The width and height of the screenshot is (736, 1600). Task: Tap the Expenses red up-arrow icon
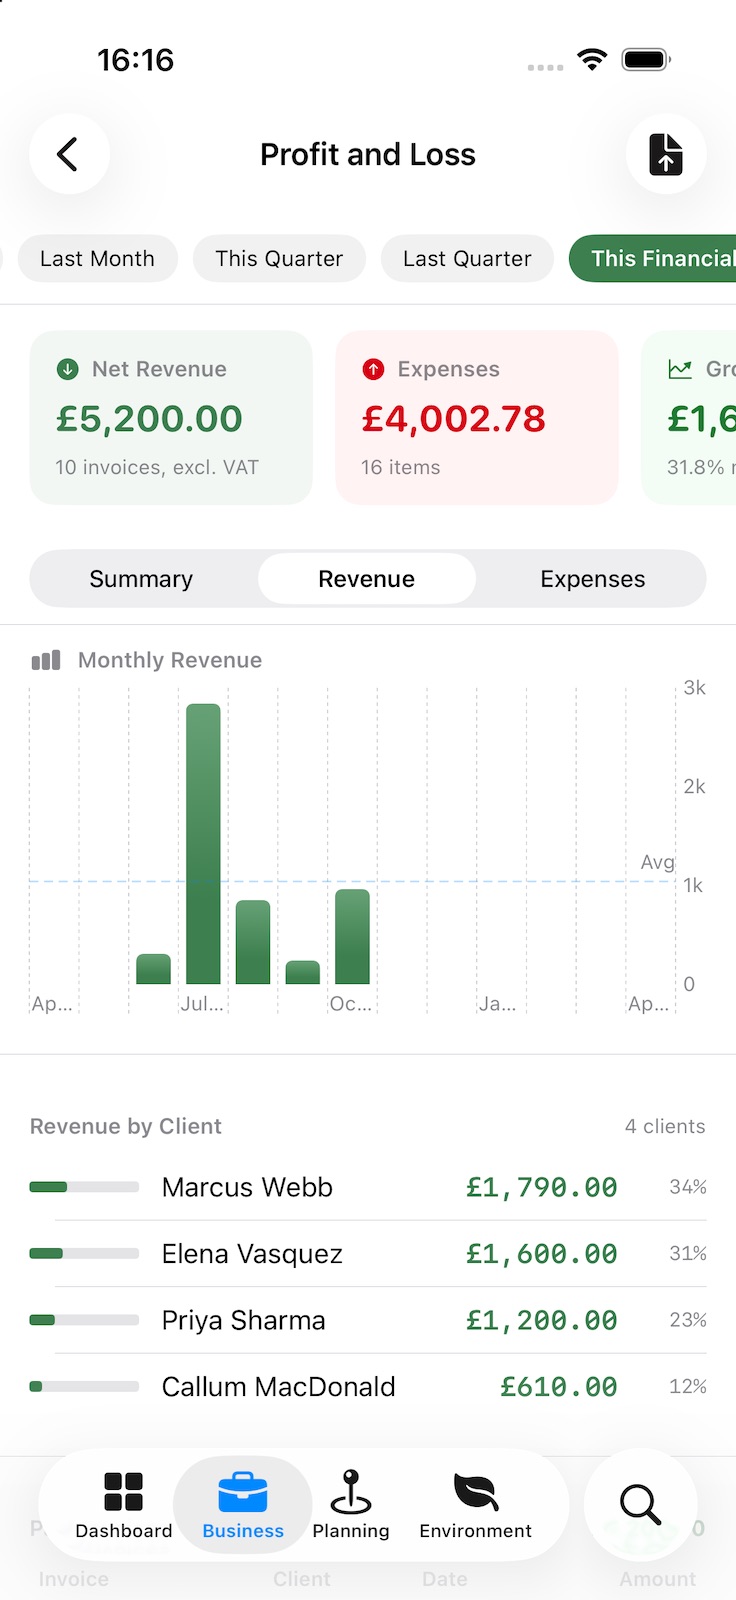click(373, 369)
